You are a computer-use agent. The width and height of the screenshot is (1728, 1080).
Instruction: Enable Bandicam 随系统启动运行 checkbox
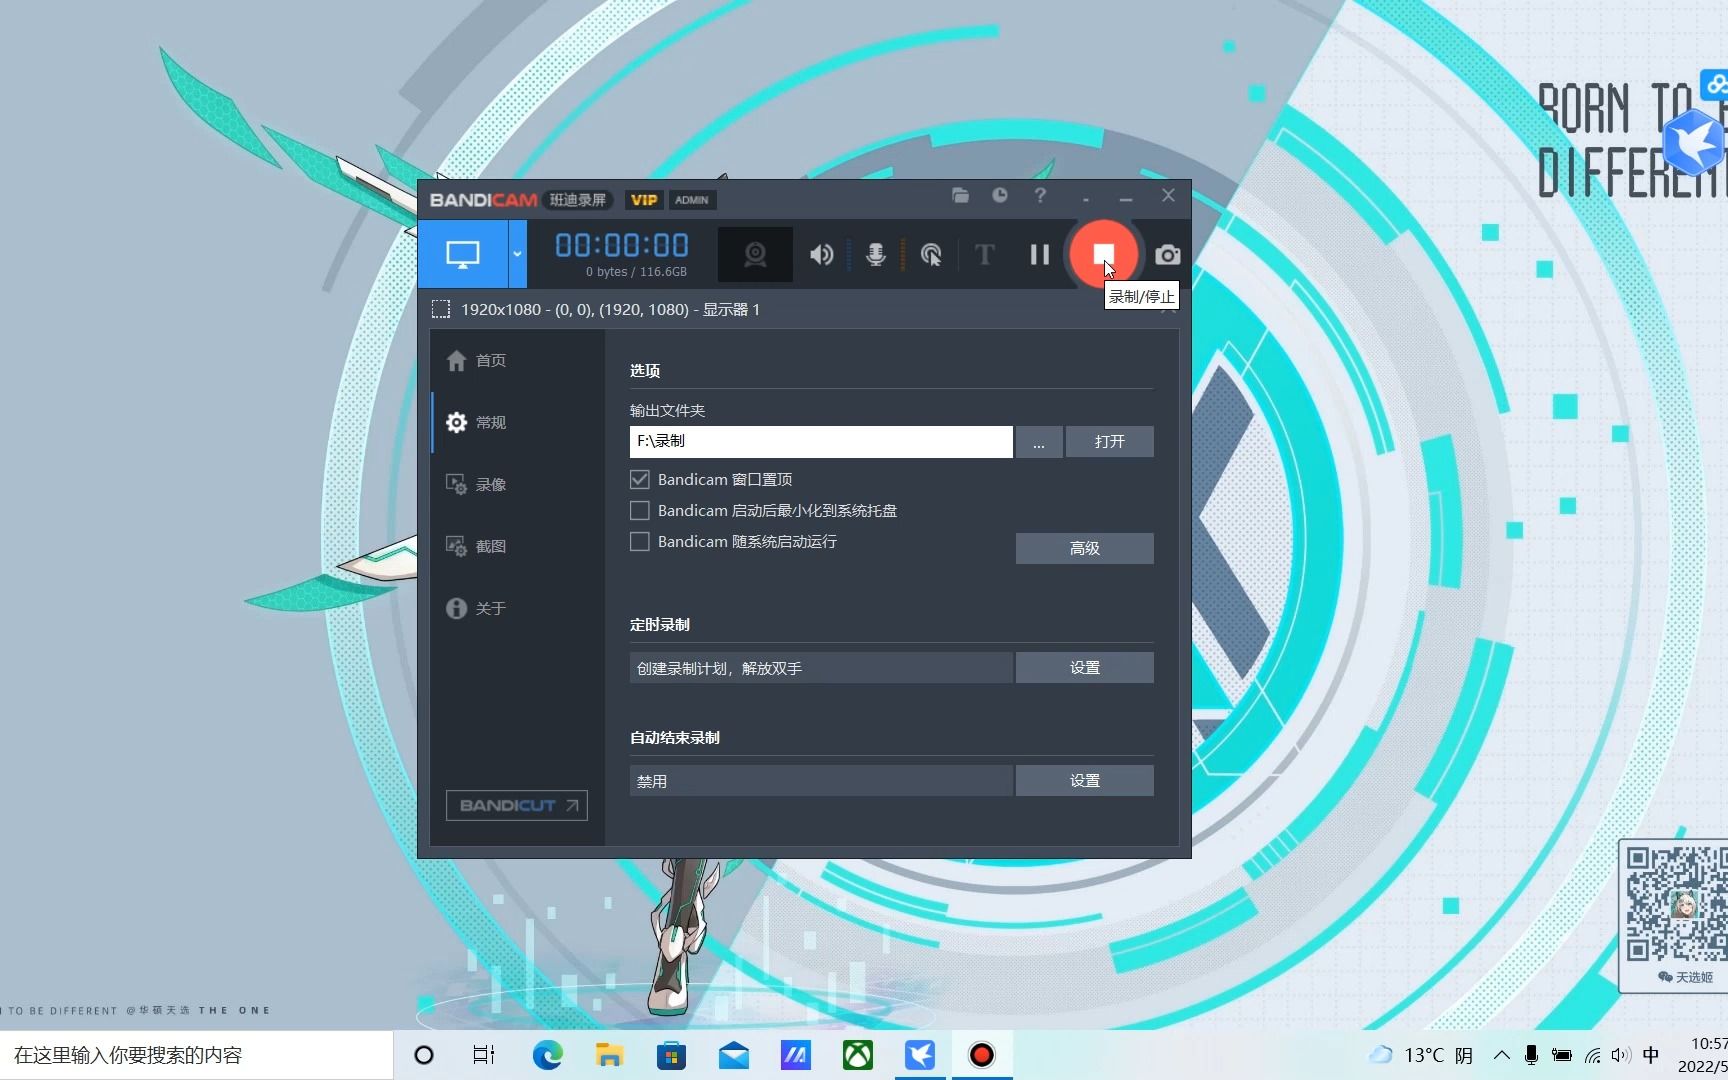[640, 541]
